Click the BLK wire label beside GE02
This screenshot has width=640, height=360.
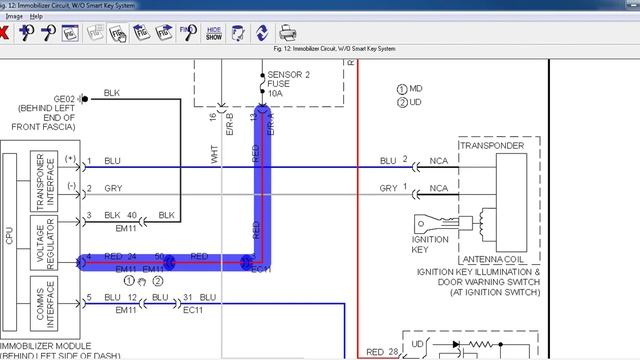tap(112, 93)
